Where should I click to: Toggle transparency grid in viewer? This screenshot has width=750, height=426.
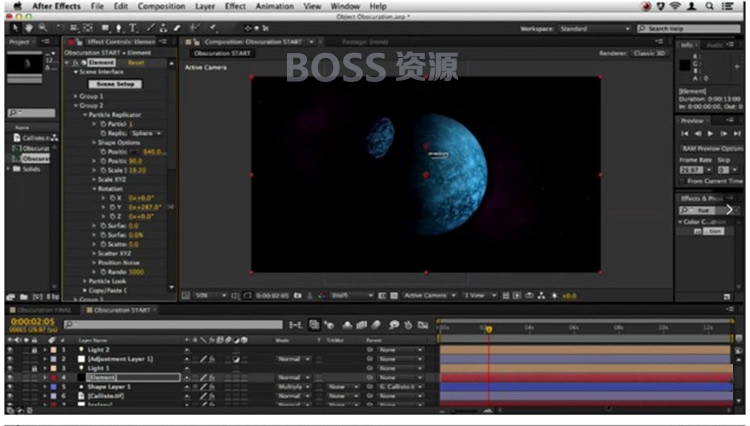pos(394,296)
